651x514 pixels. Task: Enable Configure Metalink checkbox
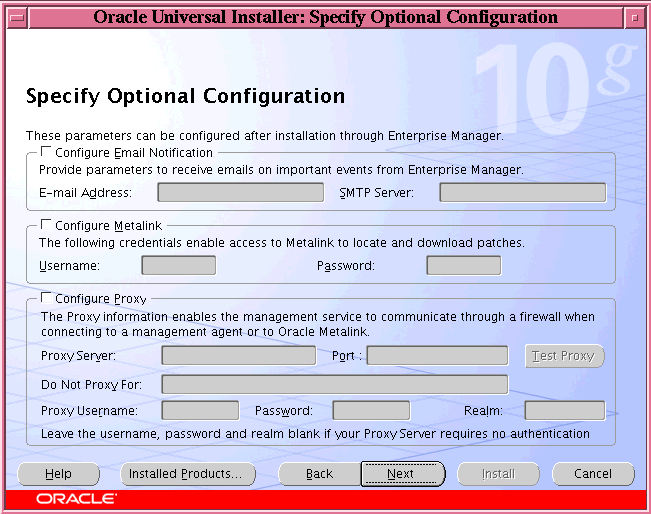click(46, 225)
